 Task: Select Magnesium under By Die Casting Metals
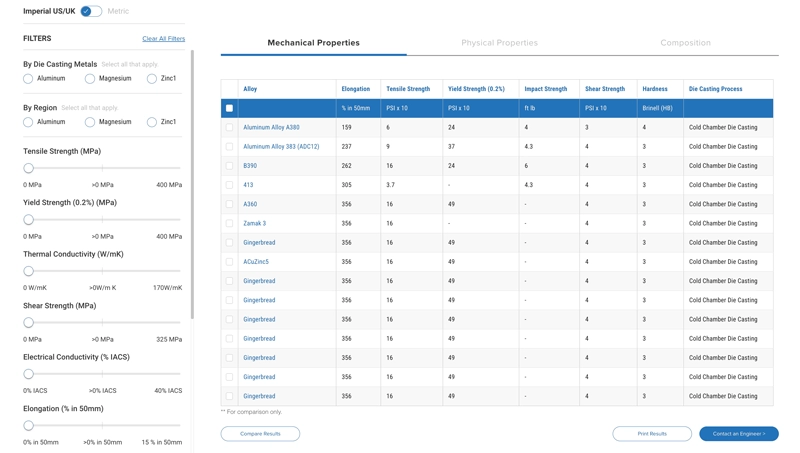(90, 78)
